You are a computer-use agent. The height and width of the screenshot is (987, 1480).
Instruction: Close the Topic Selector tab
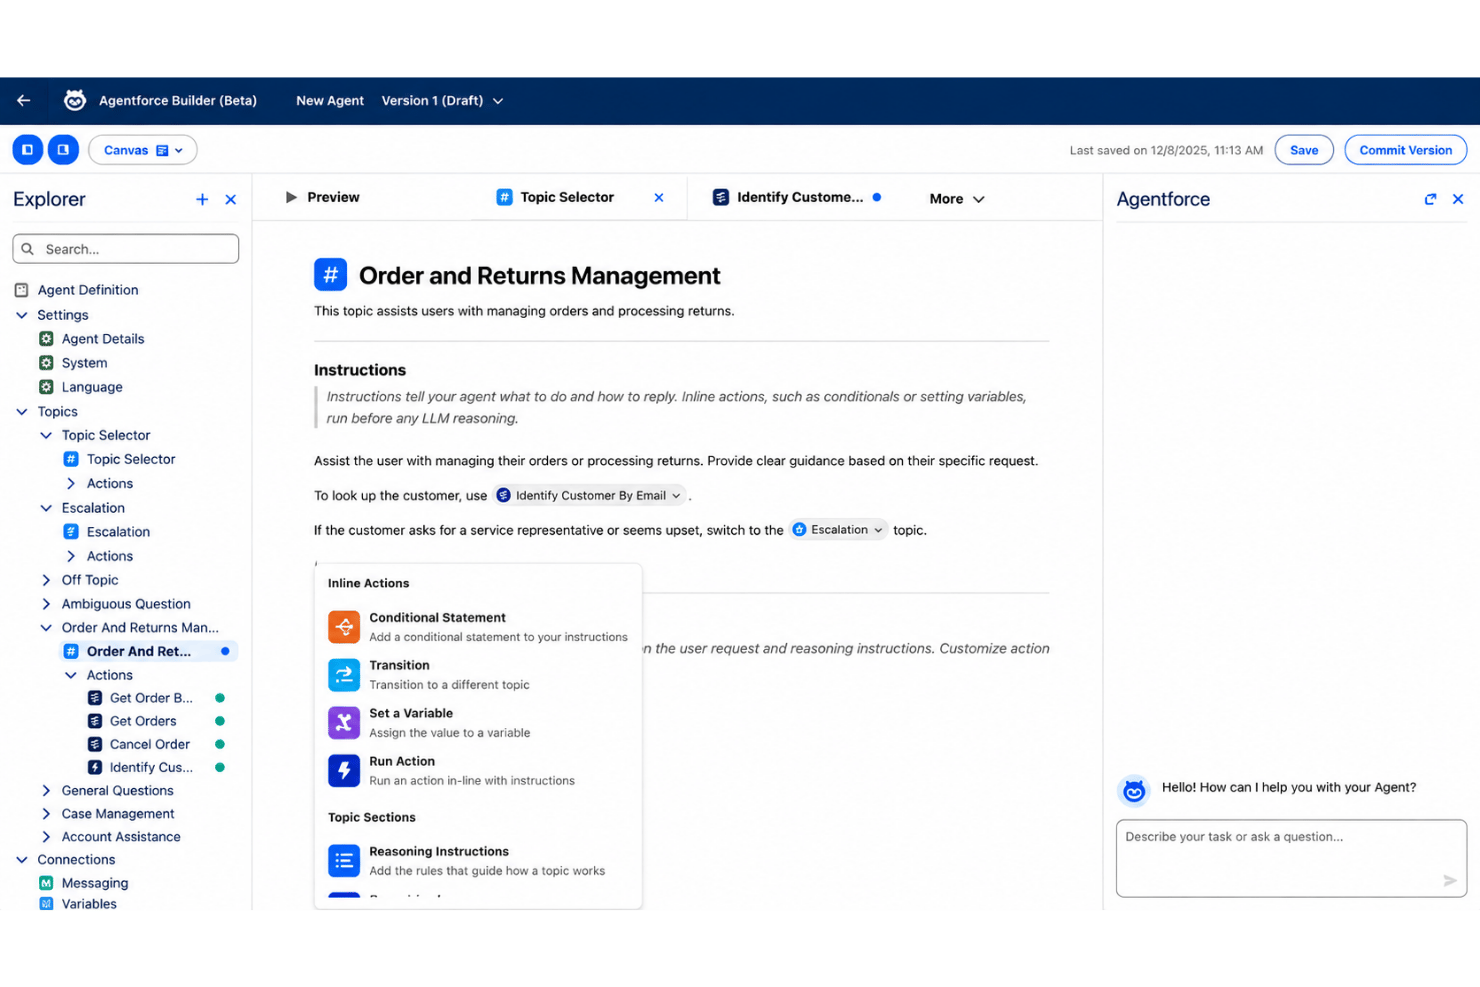point(659,198)
